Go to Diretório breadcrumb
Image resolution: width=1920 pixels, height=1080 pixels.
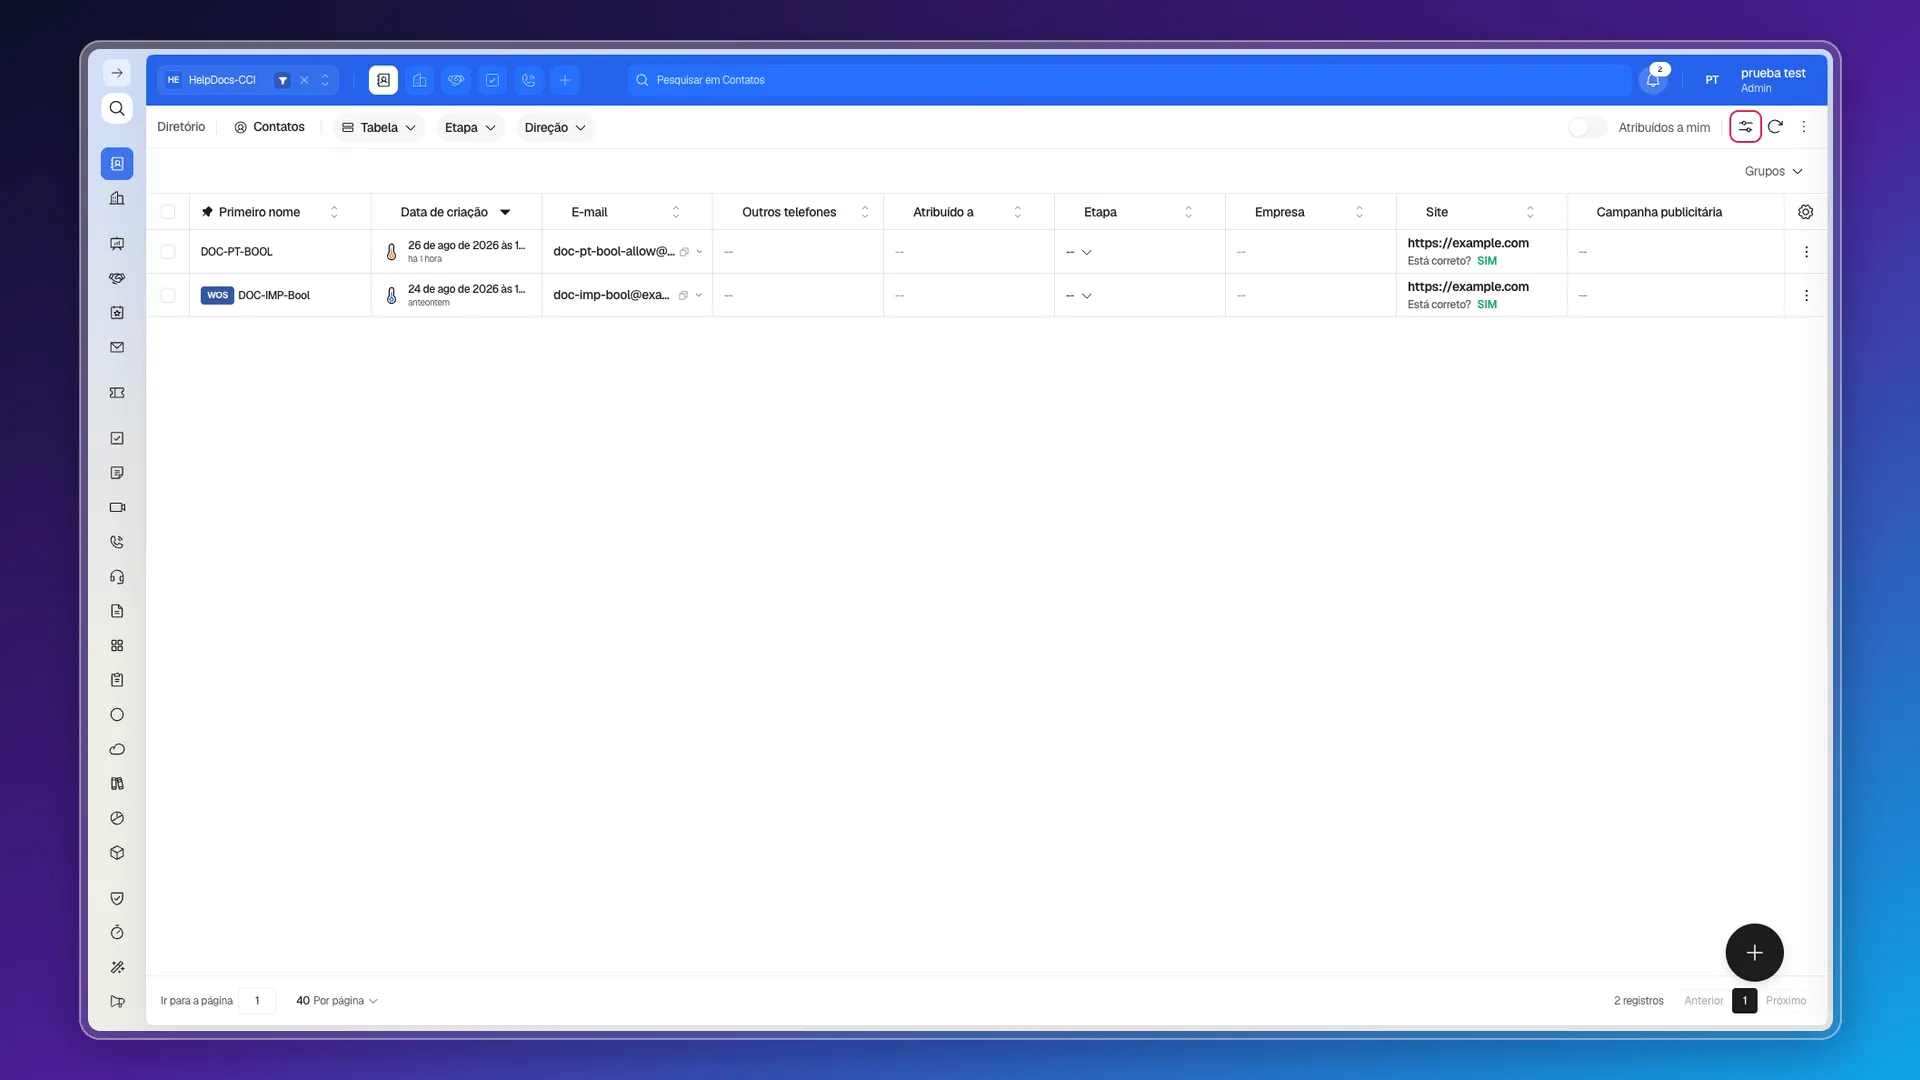(181, 127)
